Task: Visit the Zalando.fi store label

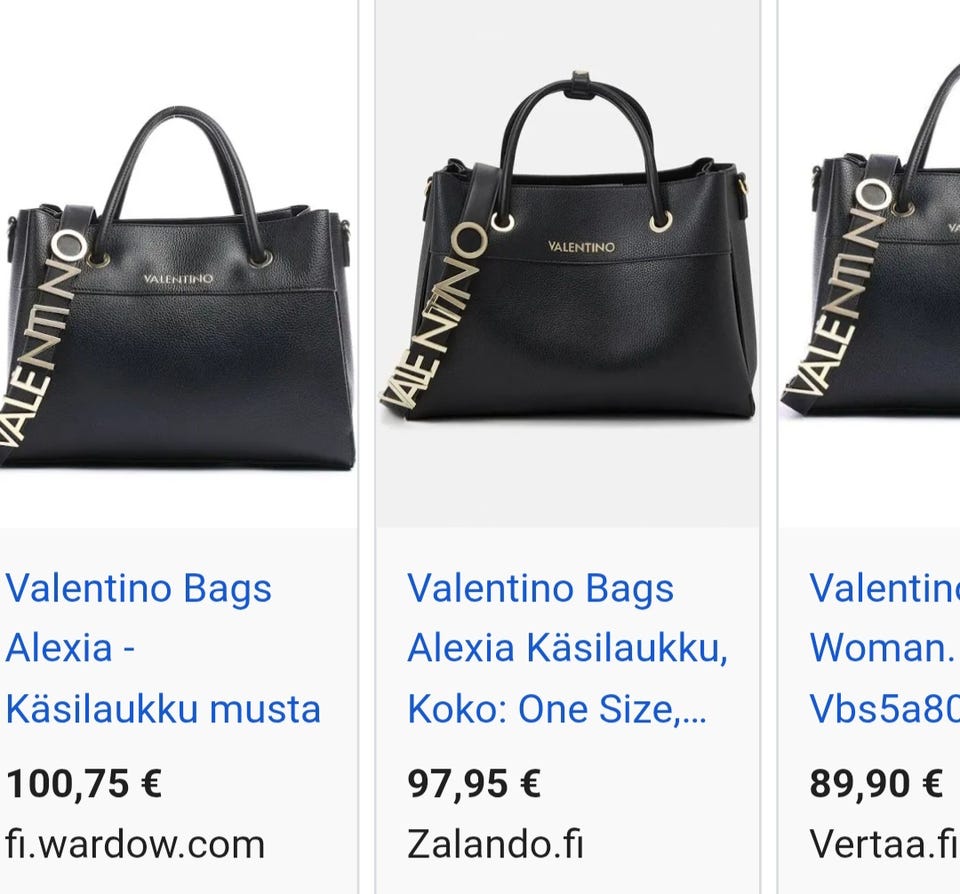Action: tap(495, 844)
